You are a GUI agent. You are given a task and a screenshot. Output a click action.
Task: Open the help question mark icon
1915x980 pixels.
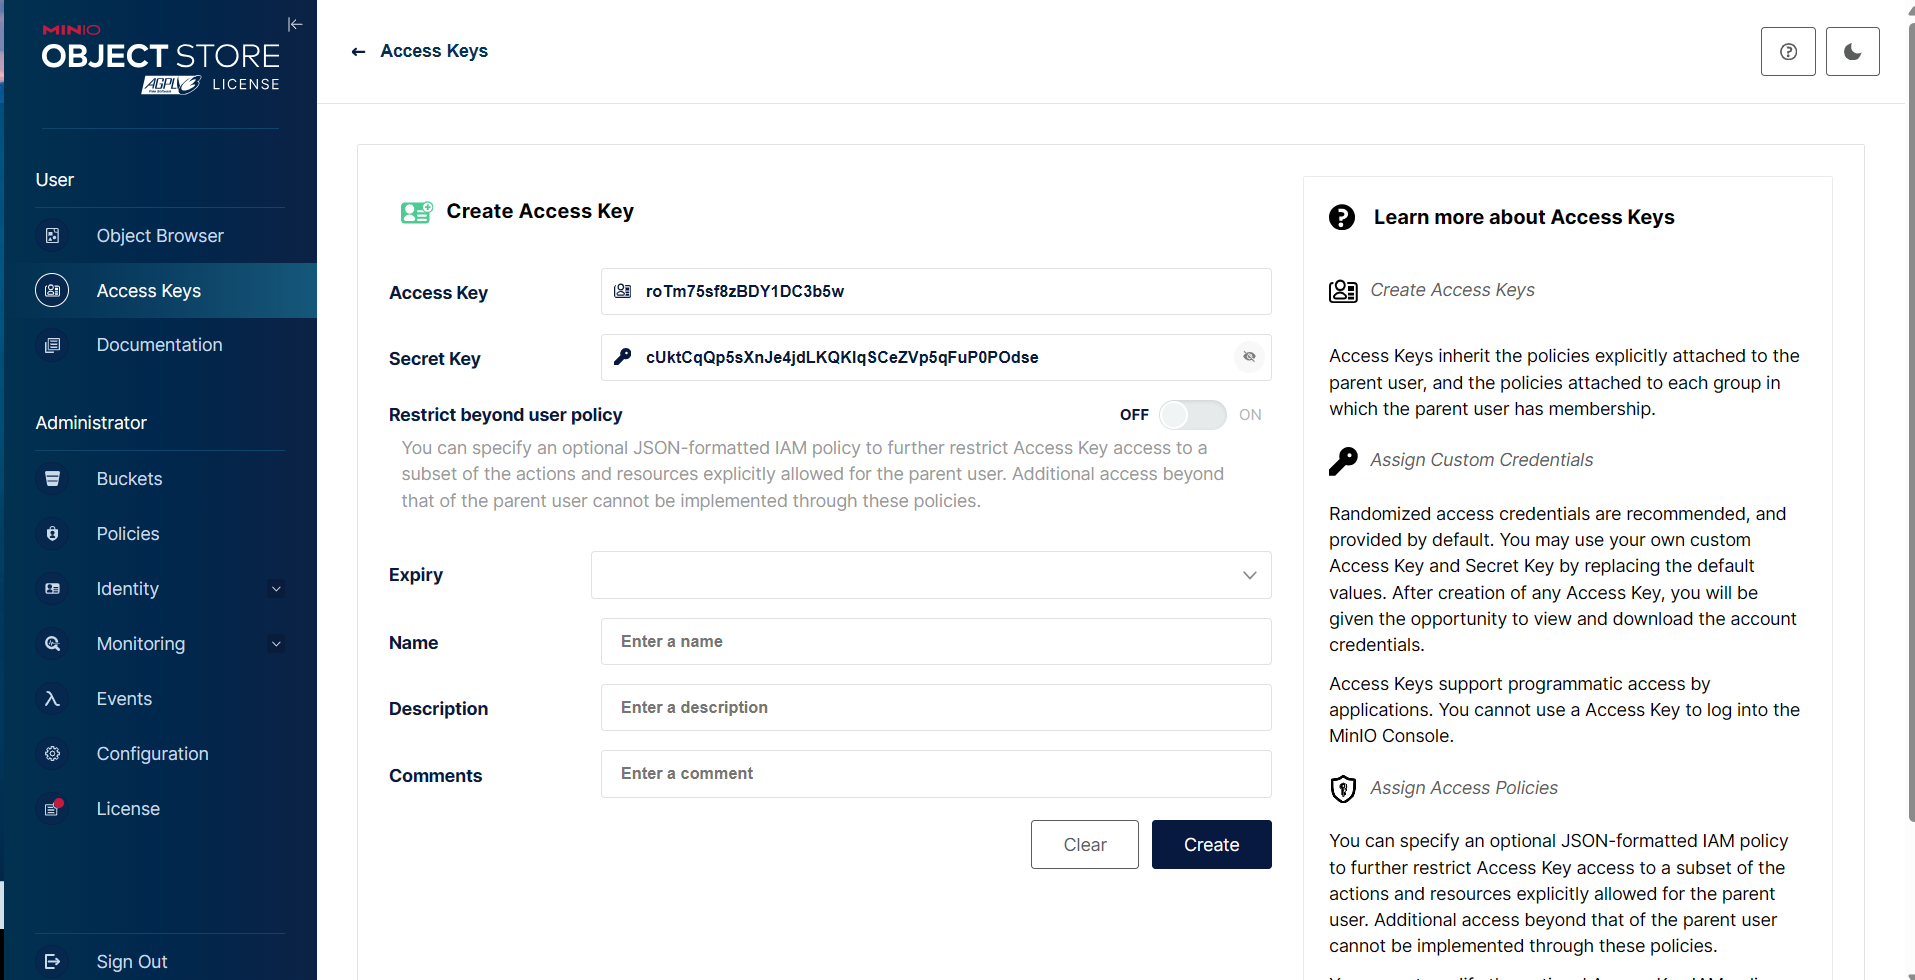coord(1787,52)
